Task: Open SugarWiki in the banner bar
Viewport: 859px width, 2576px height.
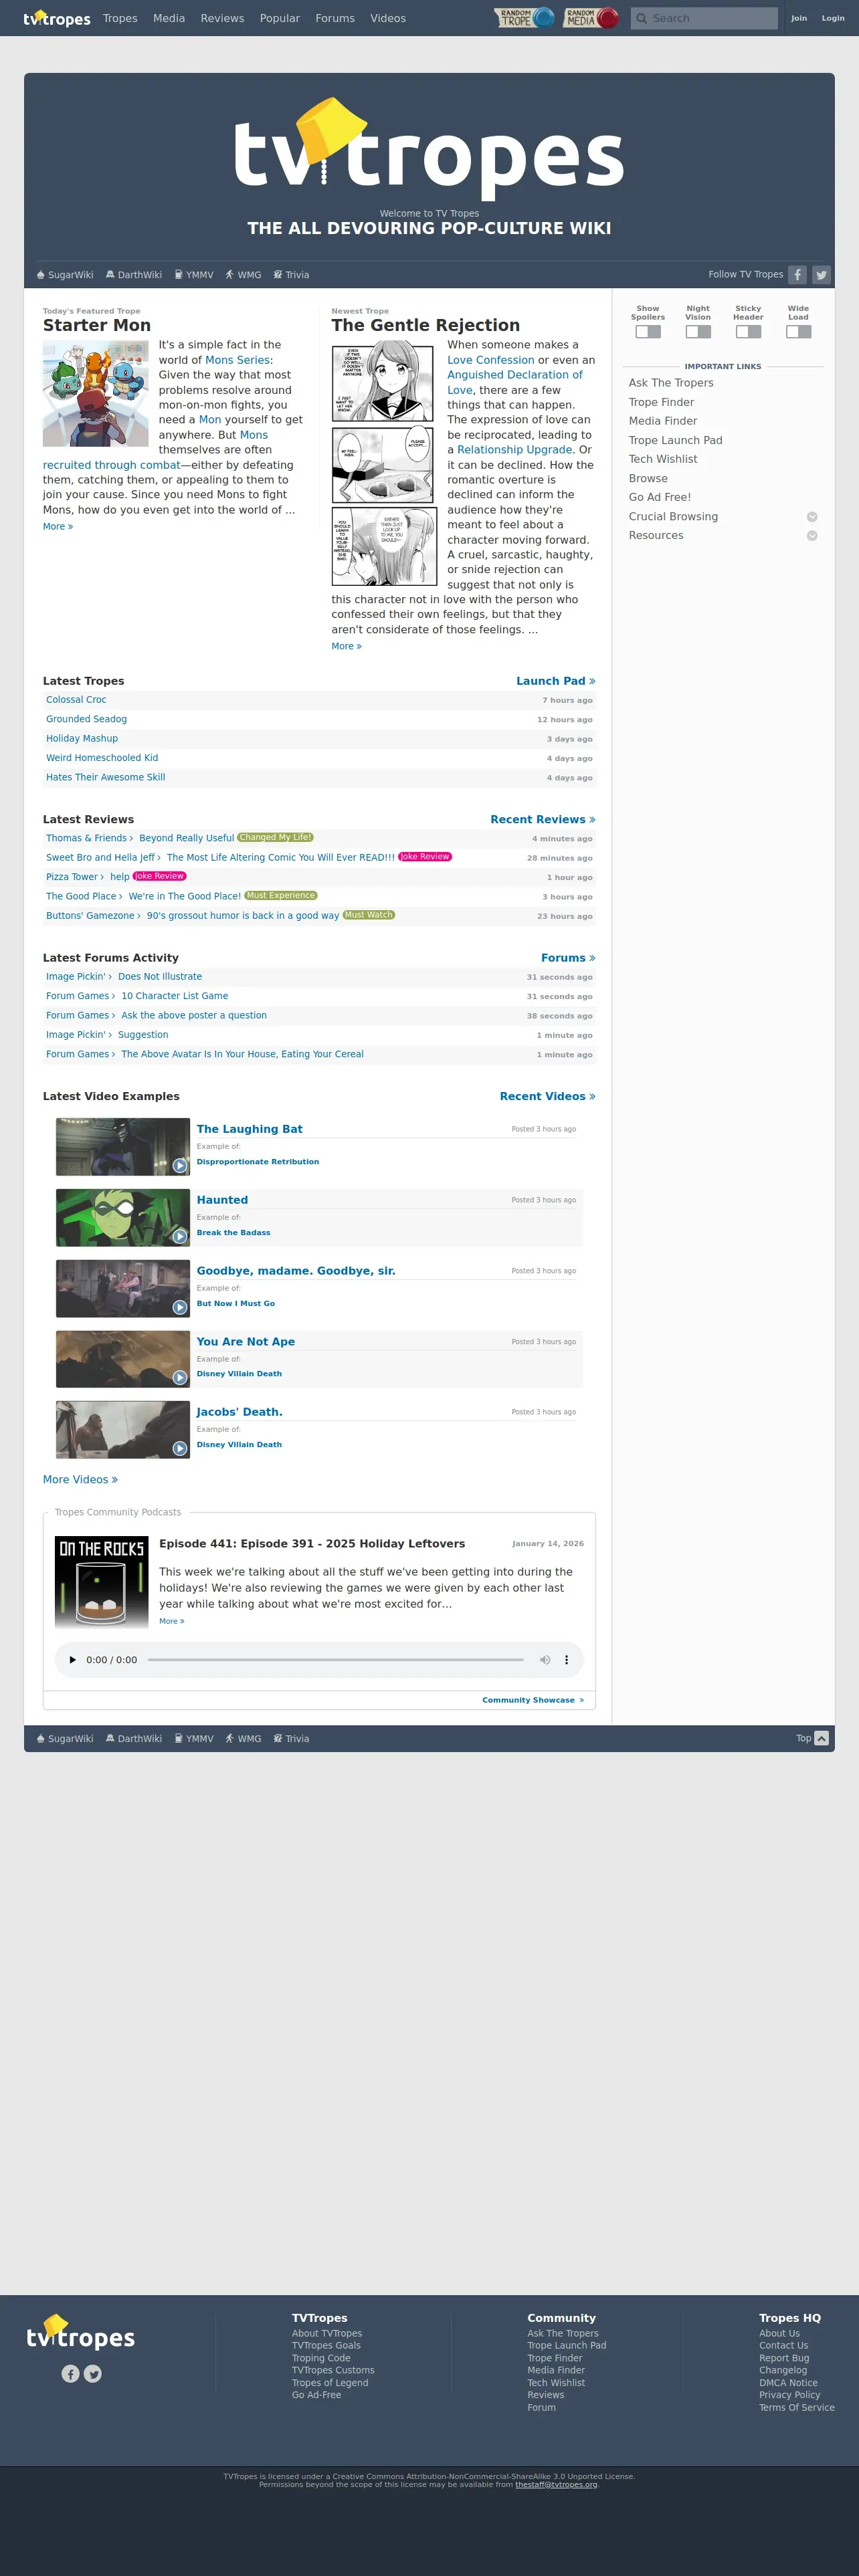Action: click(65, 275)
